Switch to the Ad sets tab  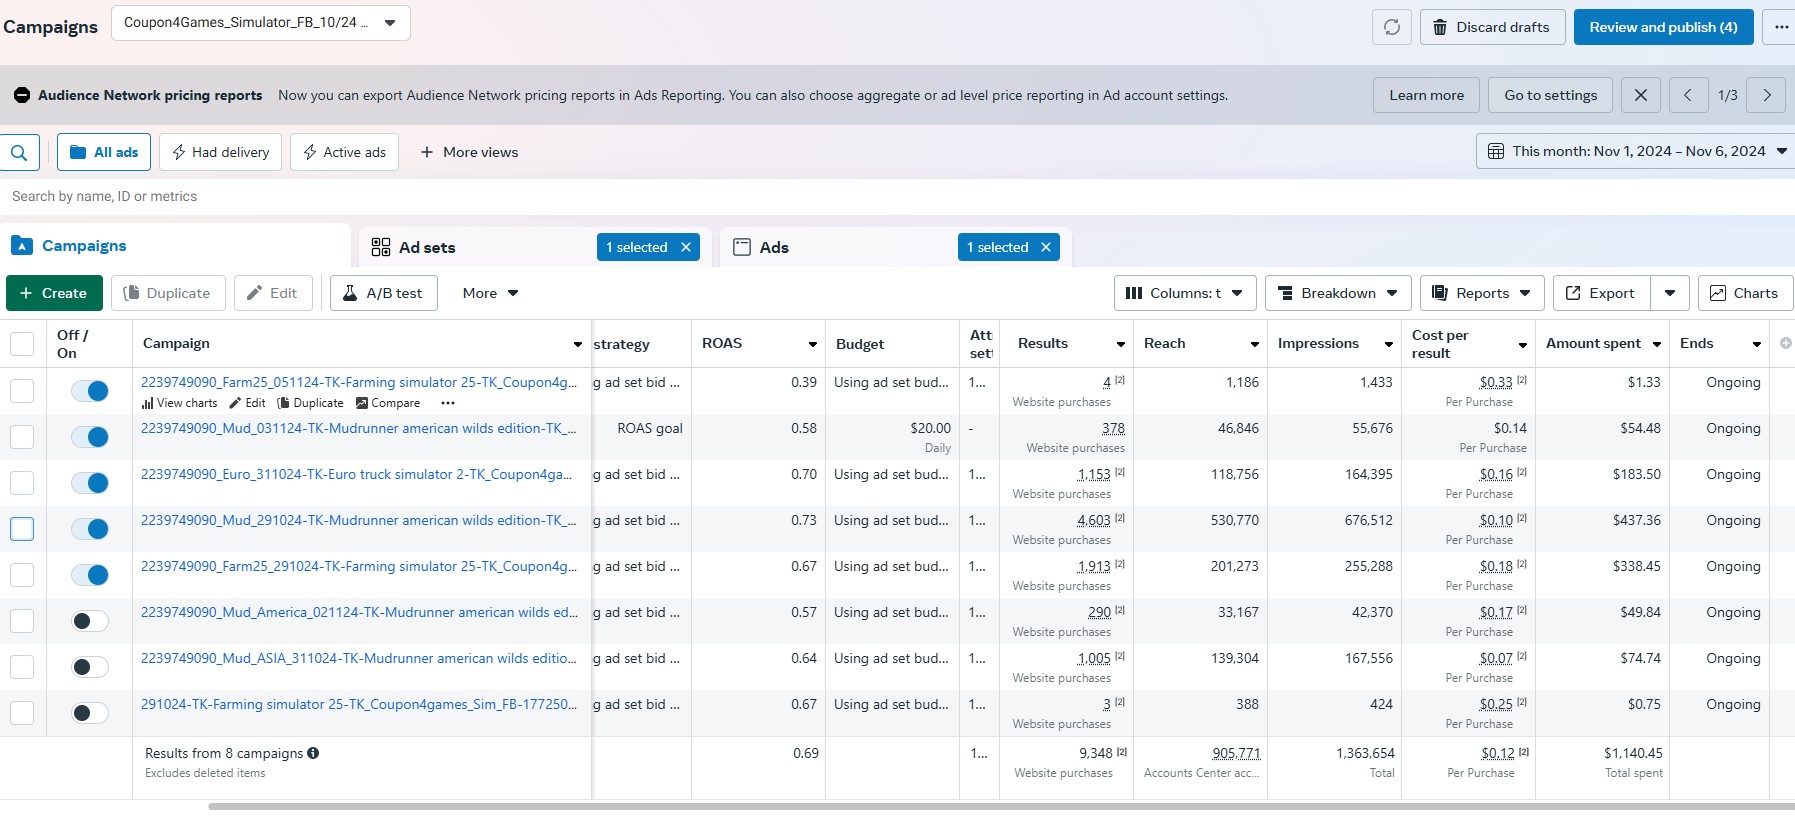427,247
